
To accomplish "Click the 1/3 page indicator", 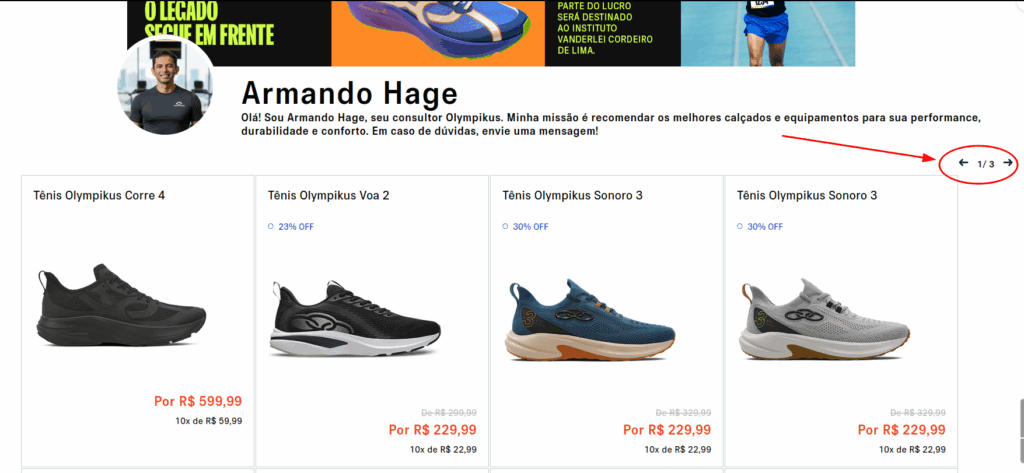I will pyautogui.click(x=985, y=164).
